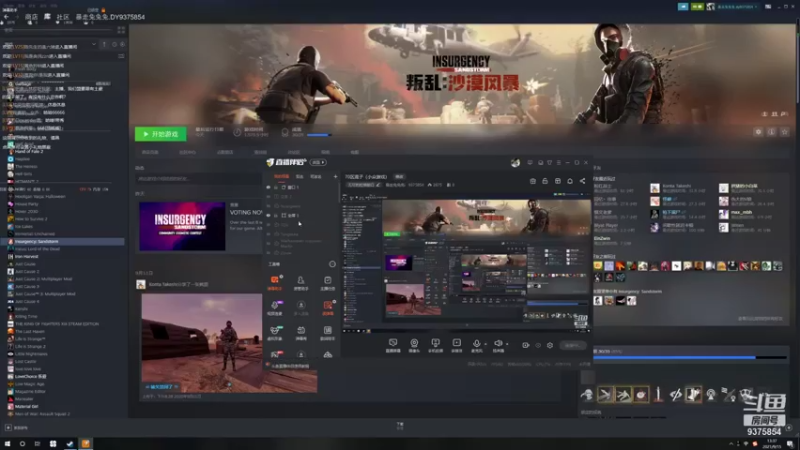Screen dimensions: 800x450
Task: Open the 社区 (Community) tab
Action: 63,17
